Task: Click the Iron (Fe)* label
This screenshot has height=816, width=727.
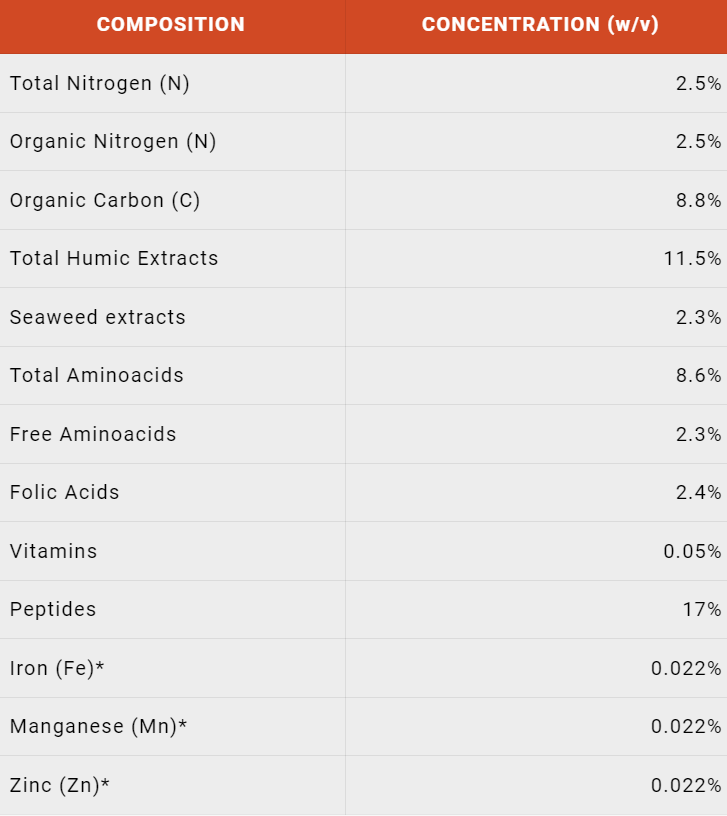Action: click(57, 668)
